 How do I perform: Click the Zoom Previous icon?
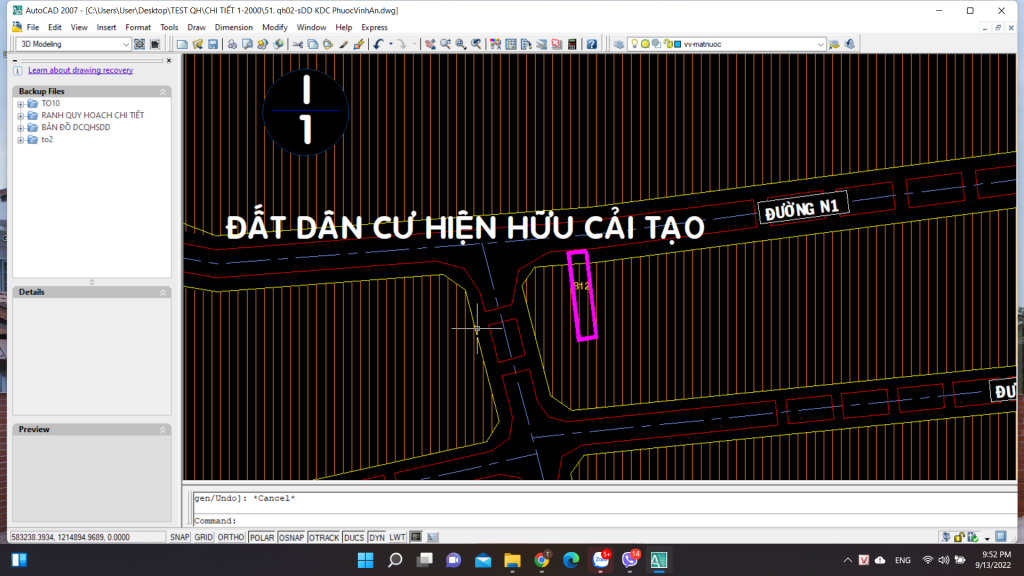point(477,44)
